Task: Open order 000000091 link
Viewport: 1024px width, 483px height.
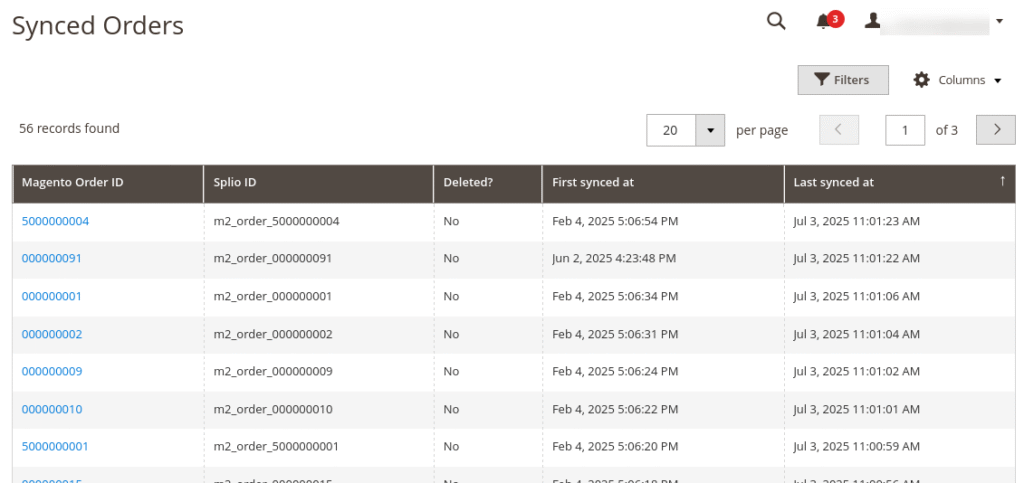Action: tap(52, 258)
